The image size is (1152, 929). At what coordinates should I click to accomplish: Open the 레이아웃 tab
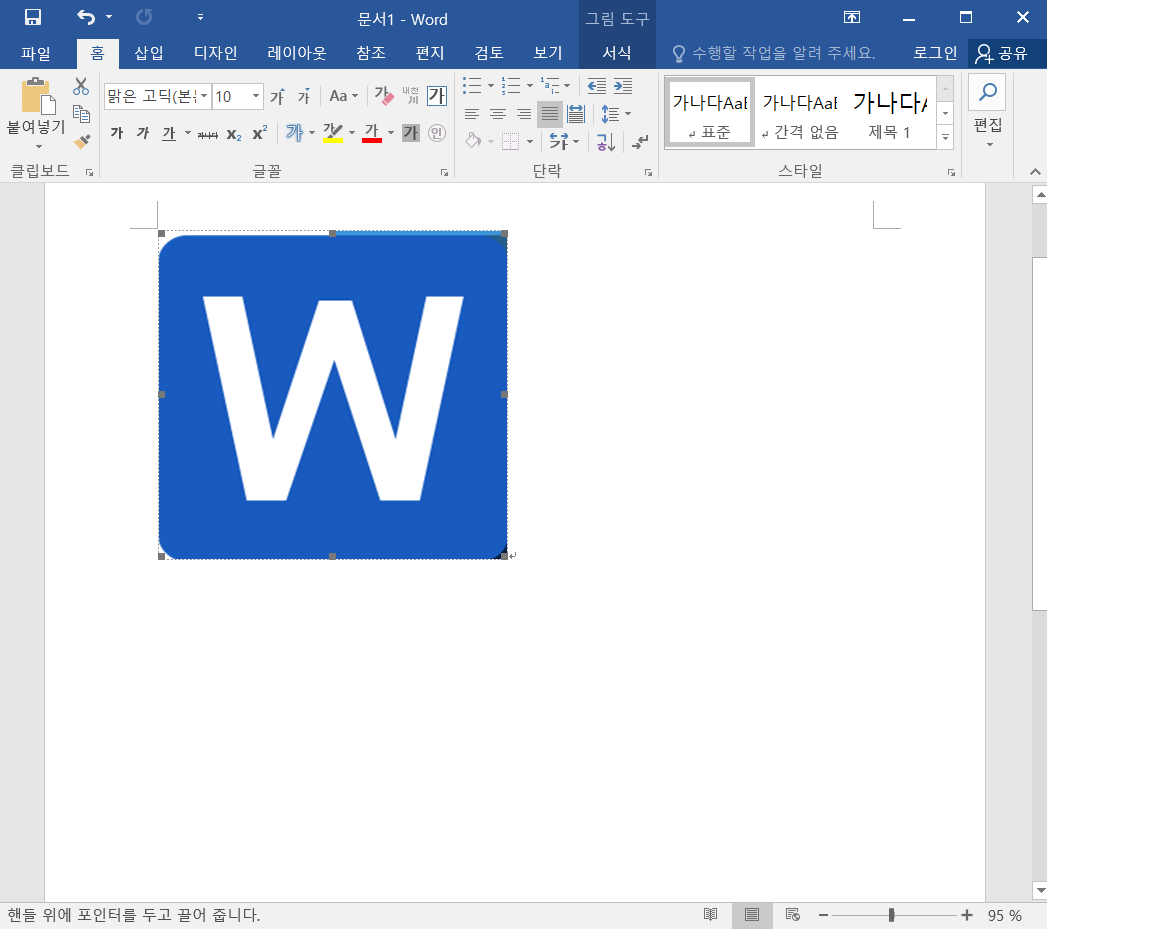pos(296,53)
